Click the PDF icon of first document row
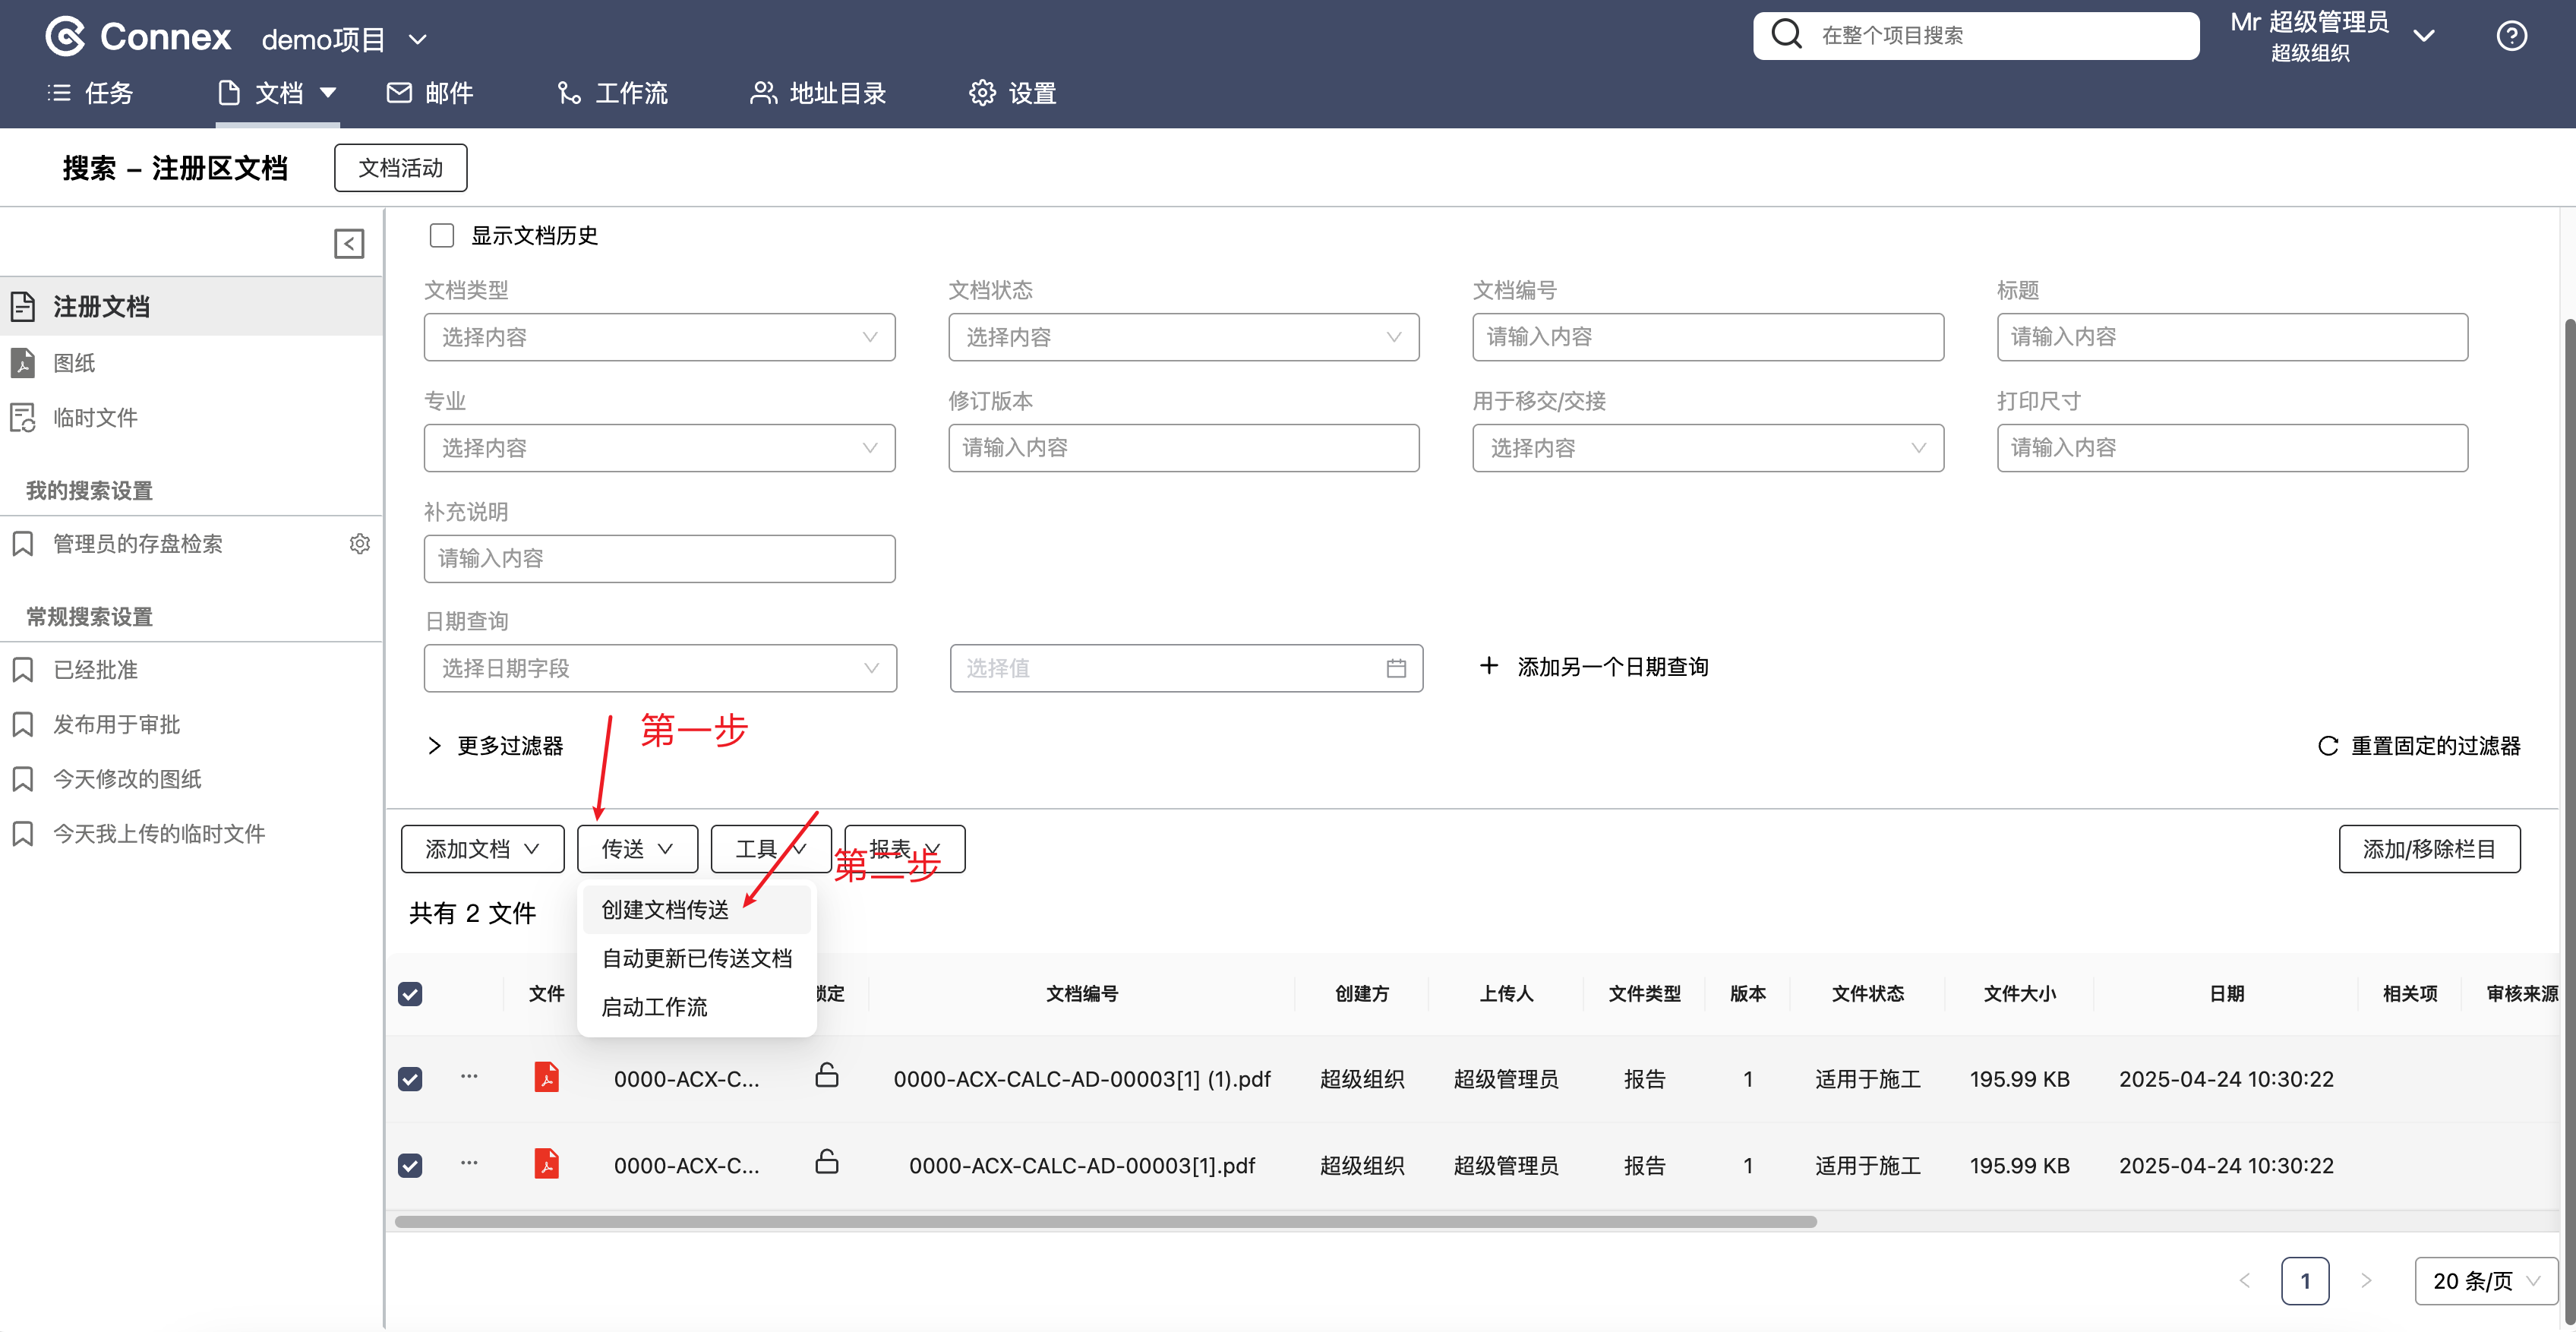This screenshot has height=1332, width=2576. 546,1077
